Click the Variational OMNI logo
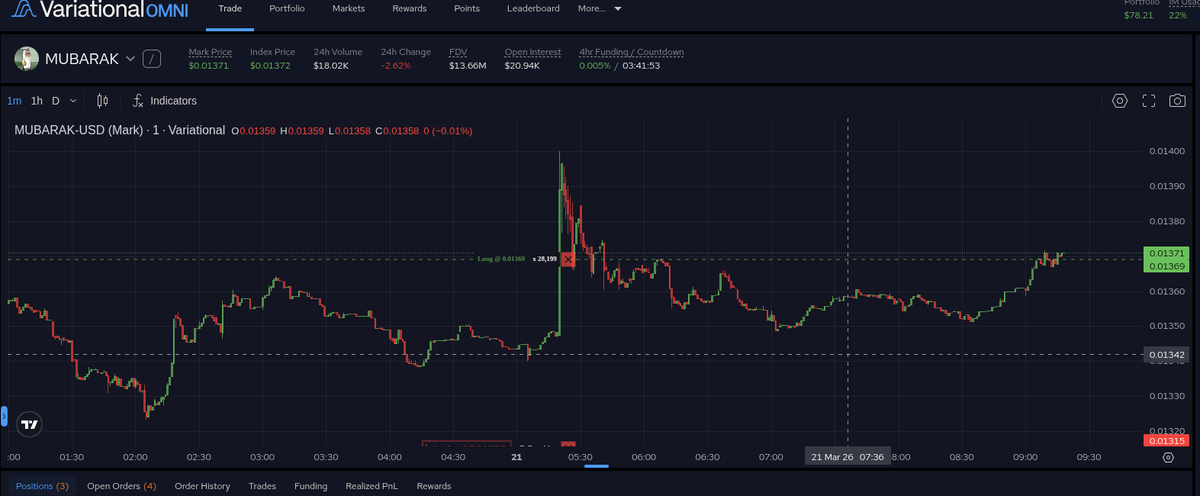 (x=100, y=9)
